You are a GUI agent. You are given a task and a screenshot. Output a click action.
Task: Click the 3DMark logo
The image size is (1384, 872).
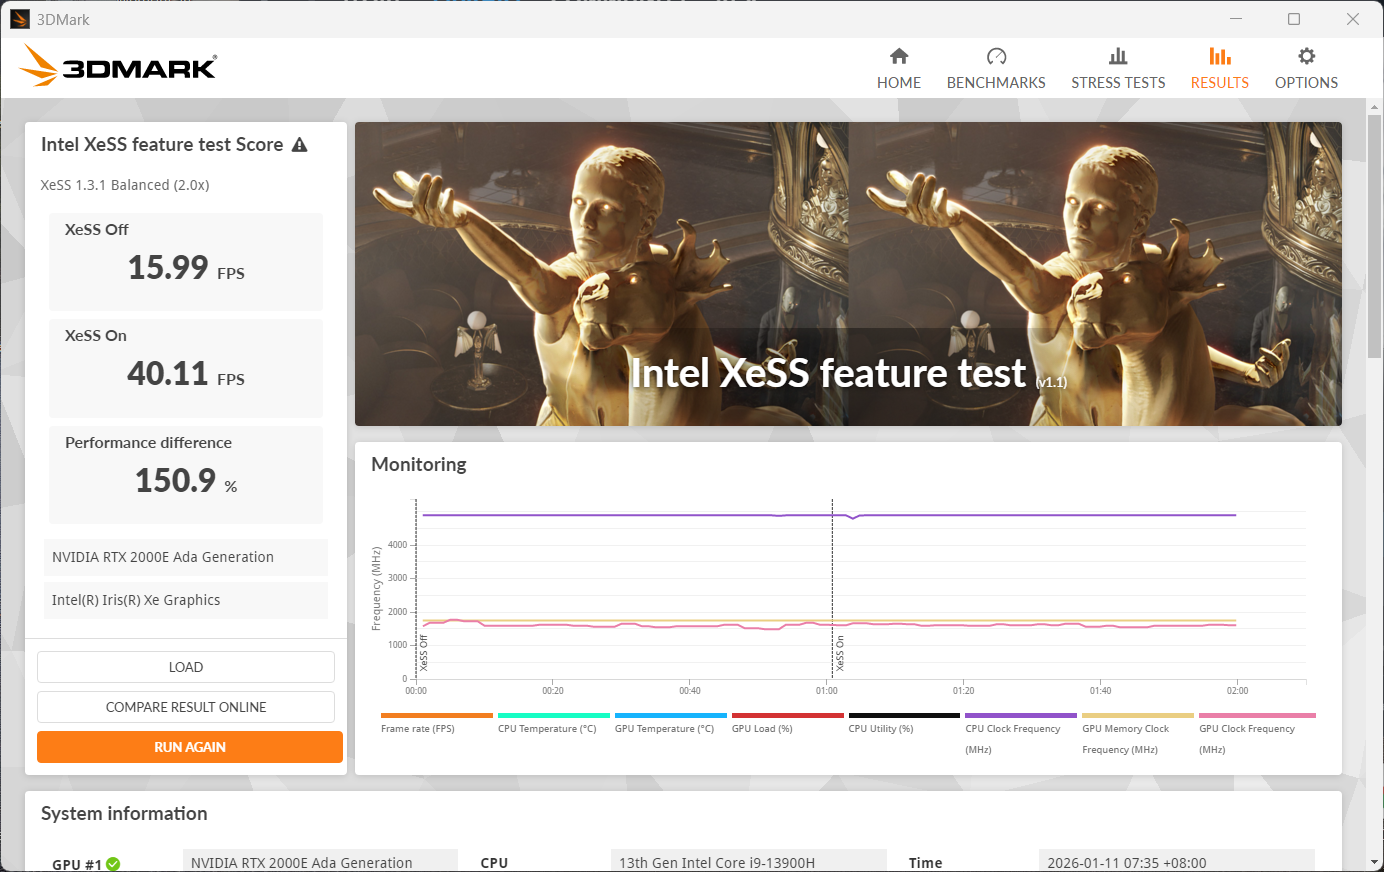coord(118,67)
